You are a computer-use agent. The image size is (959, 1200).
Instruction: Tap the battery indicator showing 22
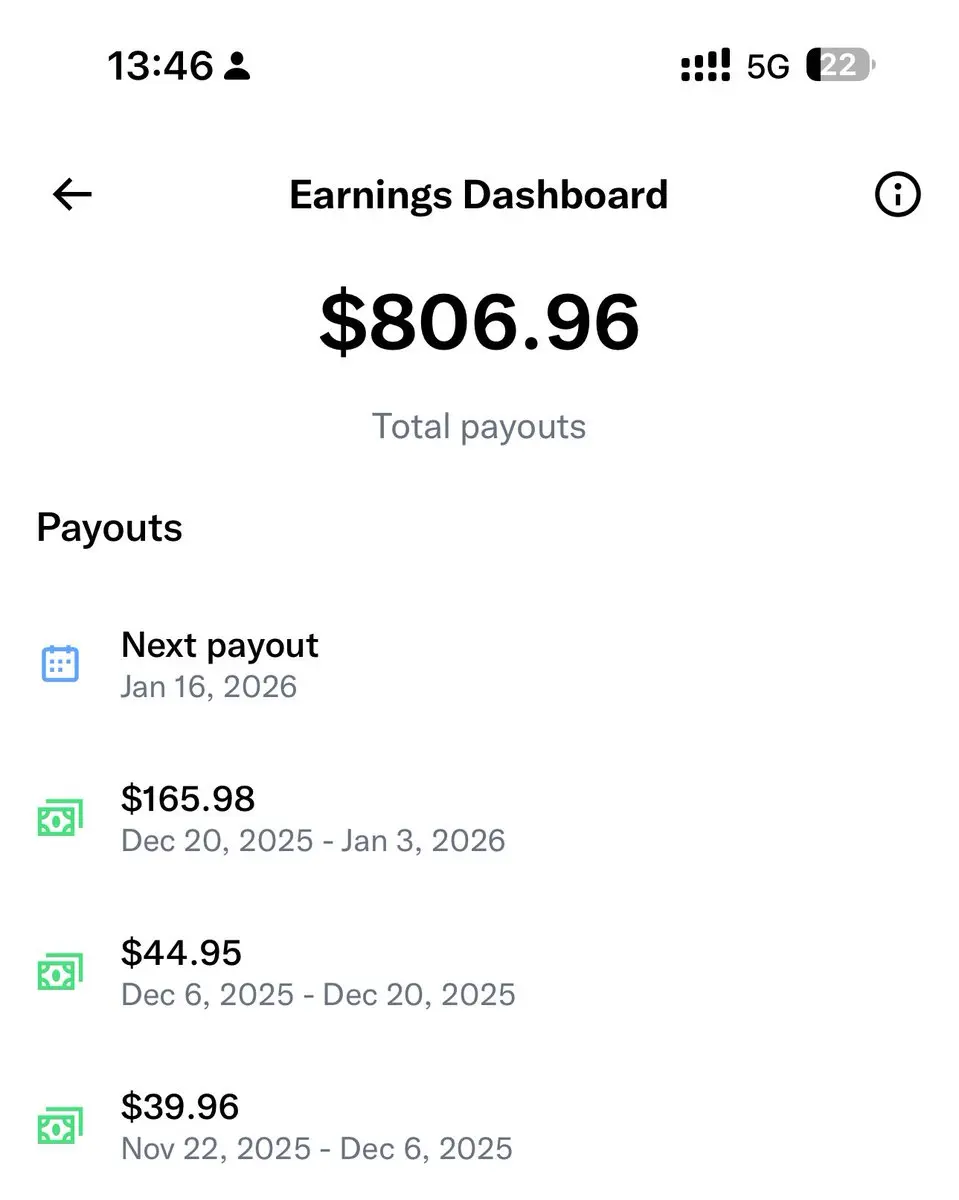(x=841, y=66)
